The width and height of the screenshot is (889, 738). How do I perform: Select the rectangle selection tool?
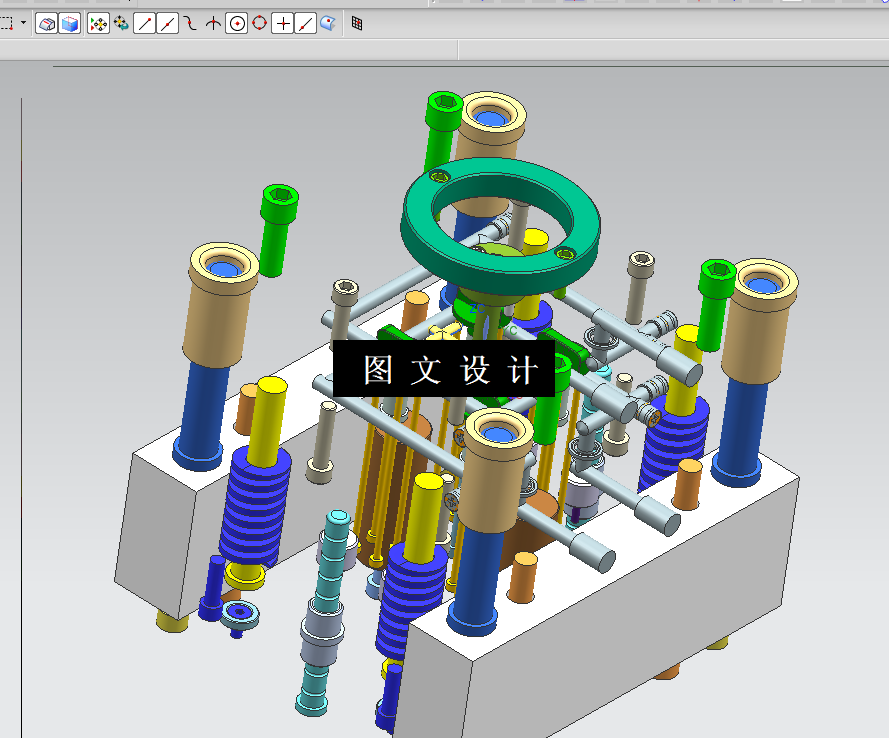(6, 24)
